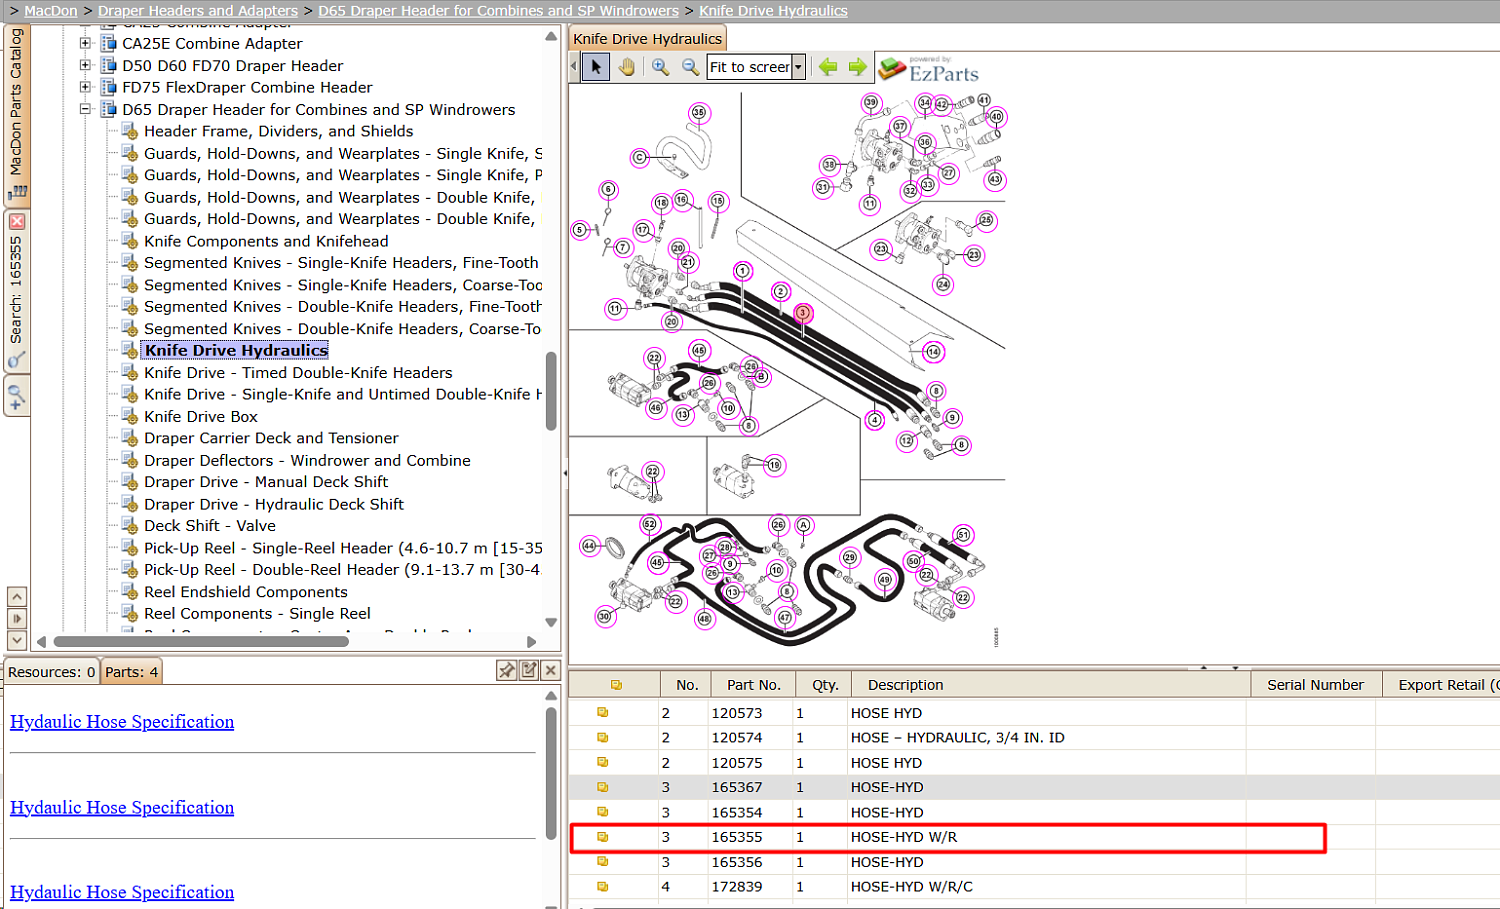Expand the CA25E Combine Adapter node
Viewport: 1500px width, 909px height.
pyautogui.click(x=85, y=43)
